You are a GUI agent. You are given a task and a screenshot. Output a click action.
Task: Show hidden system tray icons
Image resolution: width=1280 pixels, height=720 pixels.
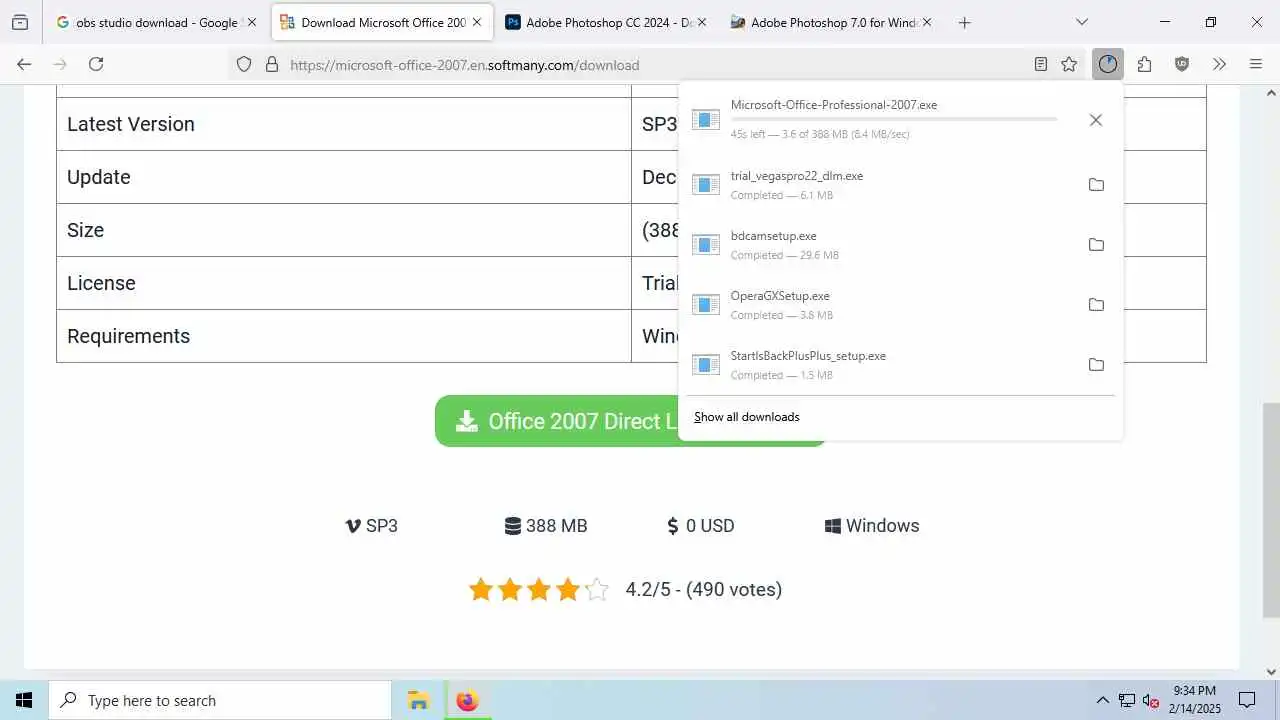coord(1102,700)
